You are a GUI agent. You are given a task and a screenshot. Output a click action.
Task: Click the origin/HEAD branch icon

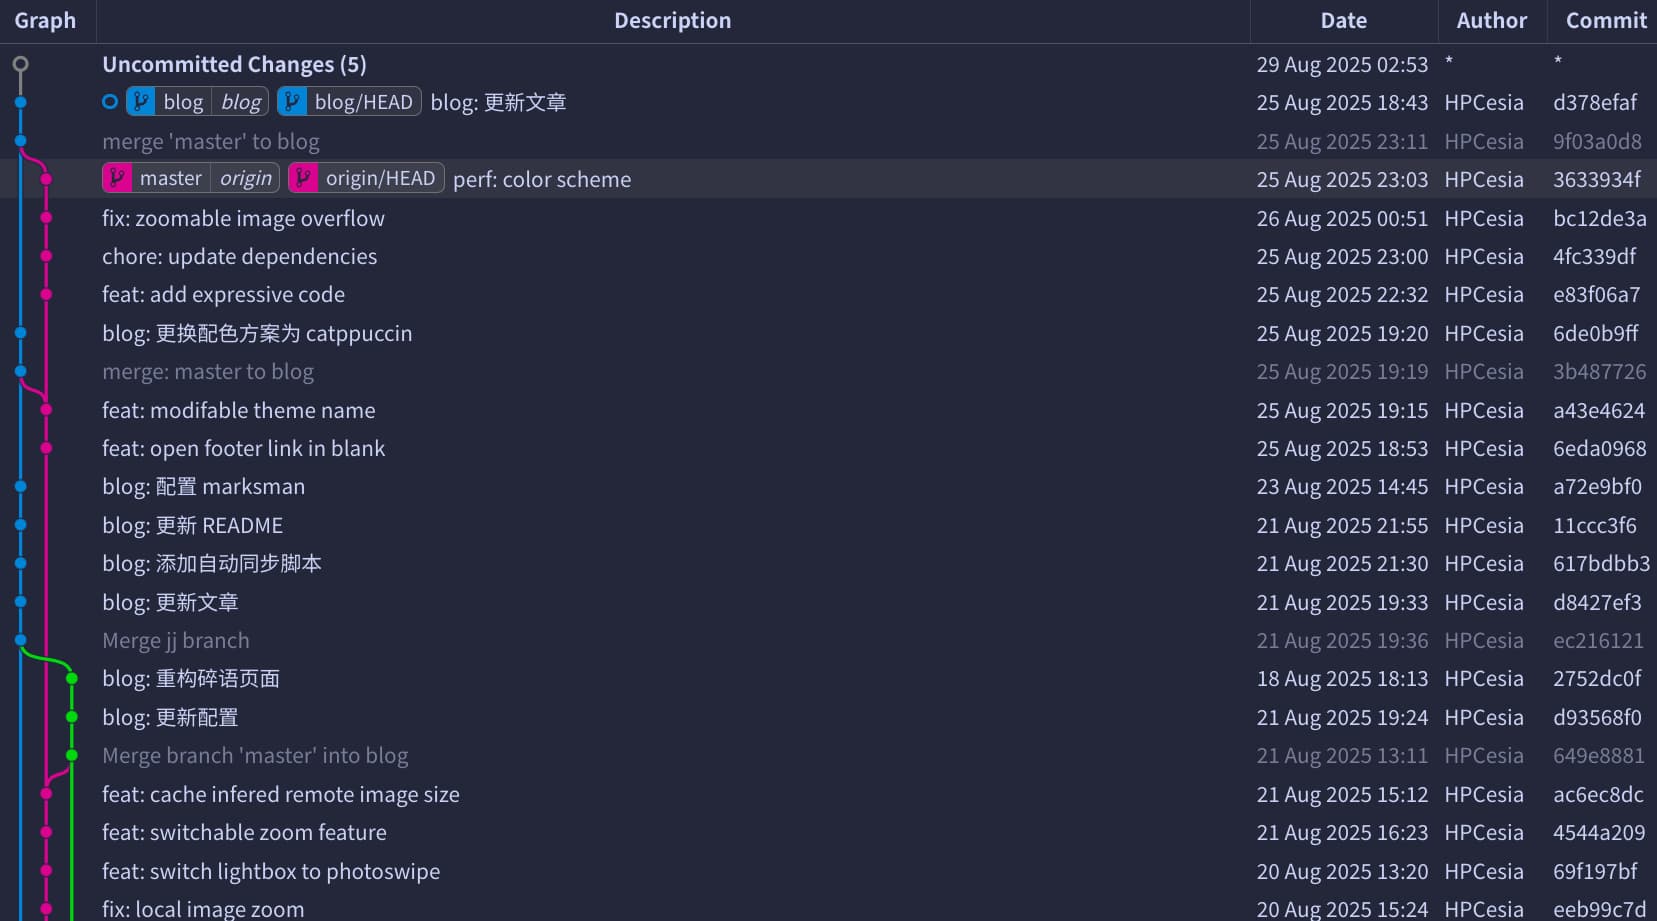pyautogui.click(x=303, y=179)
